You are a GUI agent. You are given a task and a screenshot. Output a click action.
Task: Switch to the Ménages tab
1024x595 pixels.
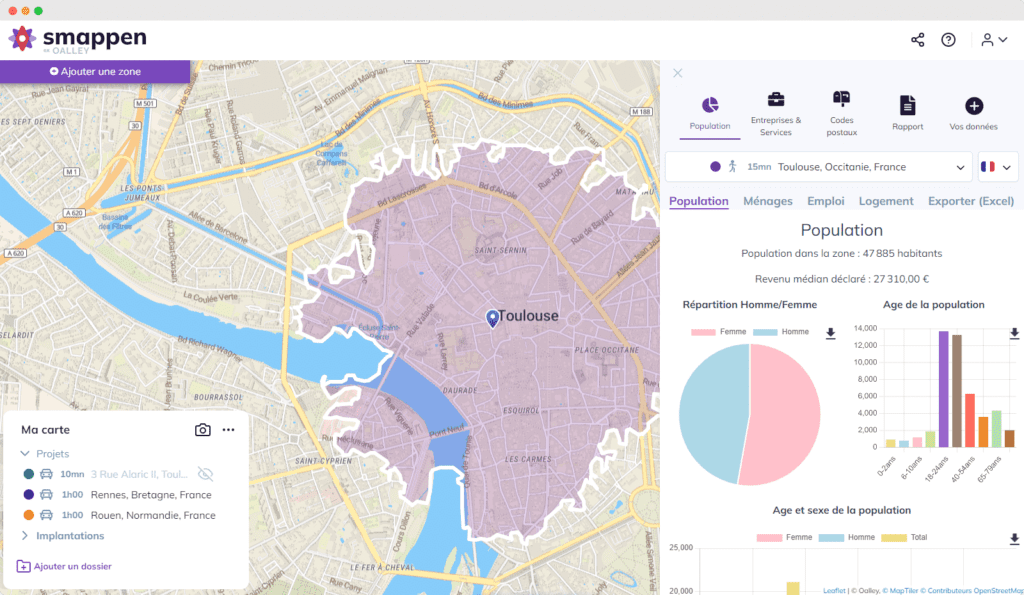pyautogui.click(x=767, y=201)
